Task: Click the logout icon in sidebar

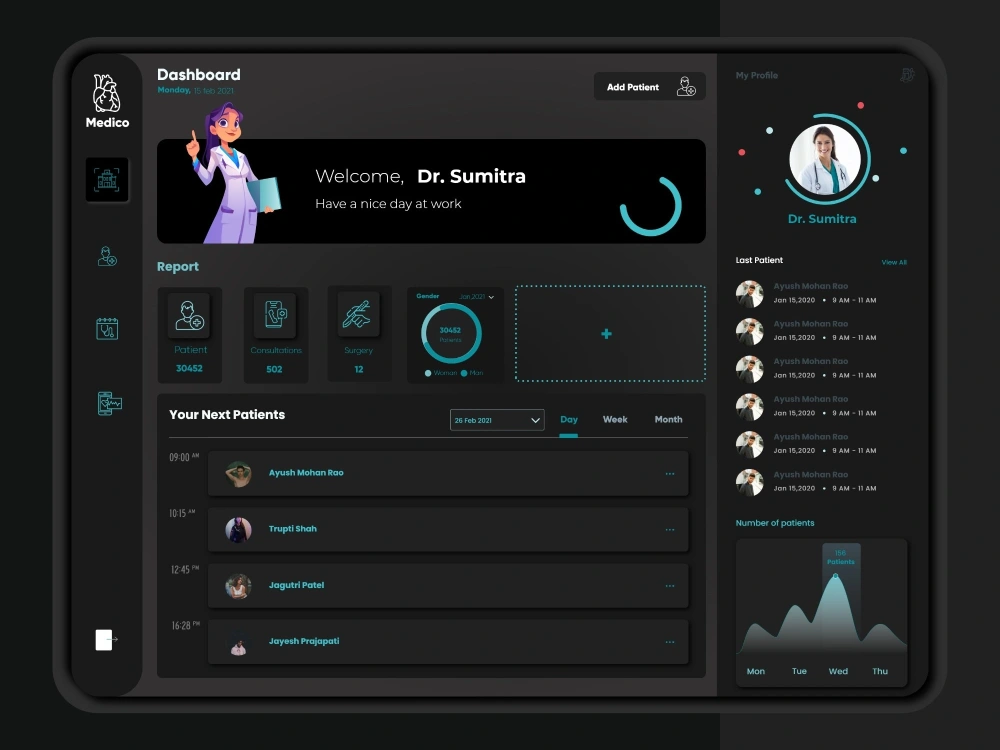Action: [x=106, y=640]
